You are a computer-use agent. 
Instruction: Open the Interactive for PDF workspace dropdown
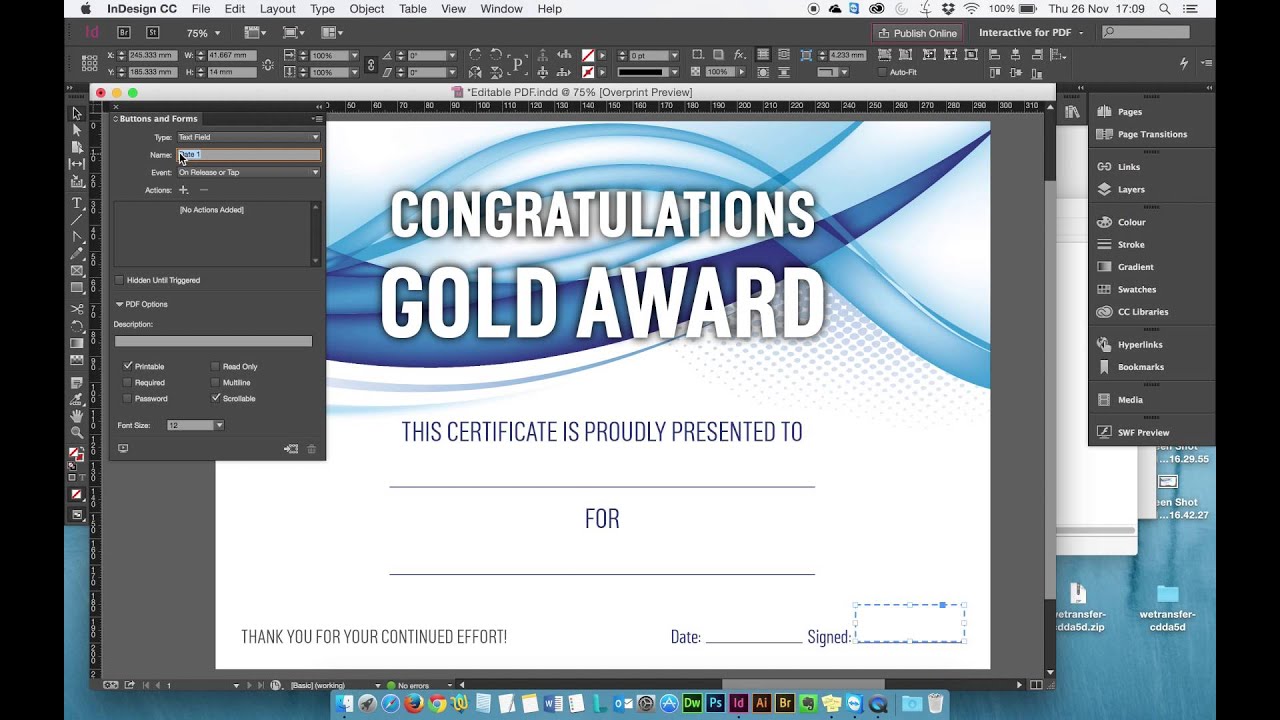coord(1031,33)
